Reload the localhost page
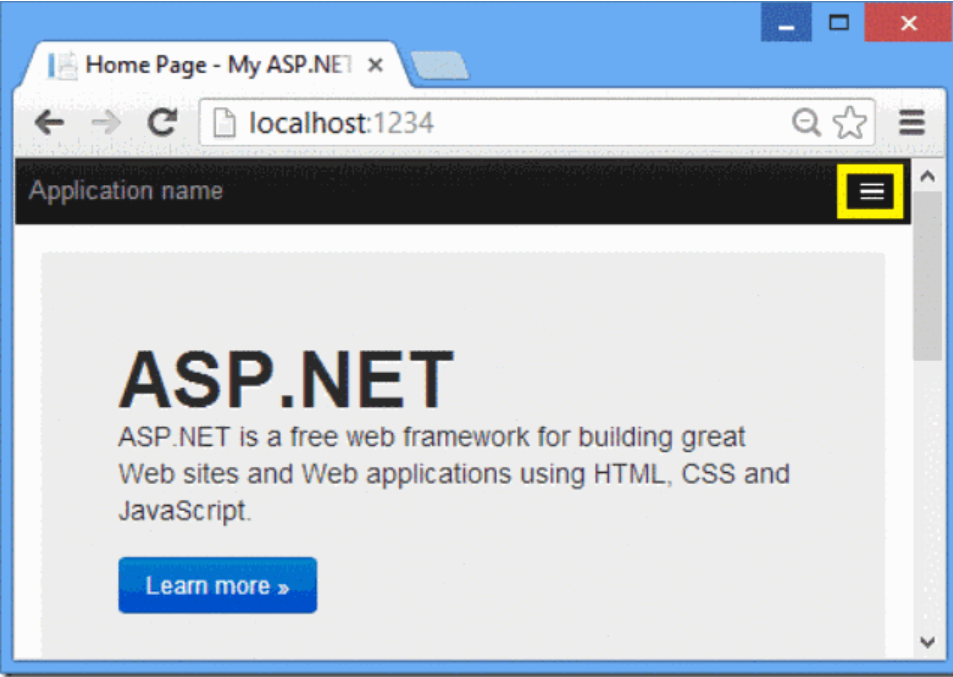 pos(162,123)
